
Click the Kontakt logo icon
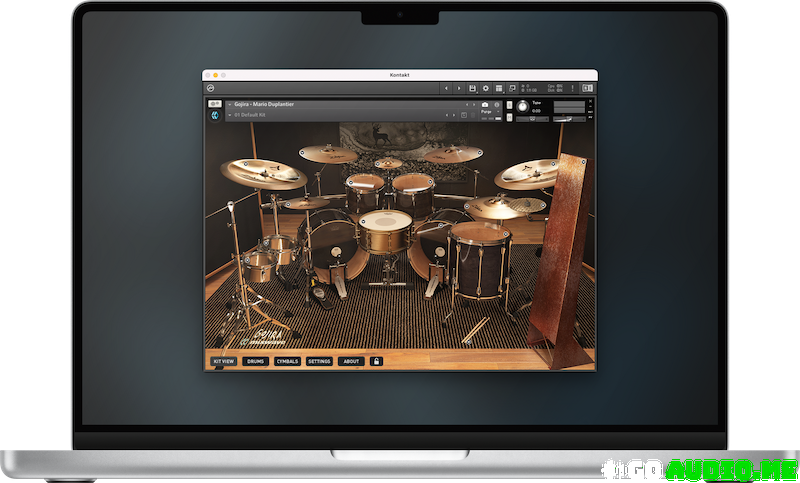(x=212, y=88)
